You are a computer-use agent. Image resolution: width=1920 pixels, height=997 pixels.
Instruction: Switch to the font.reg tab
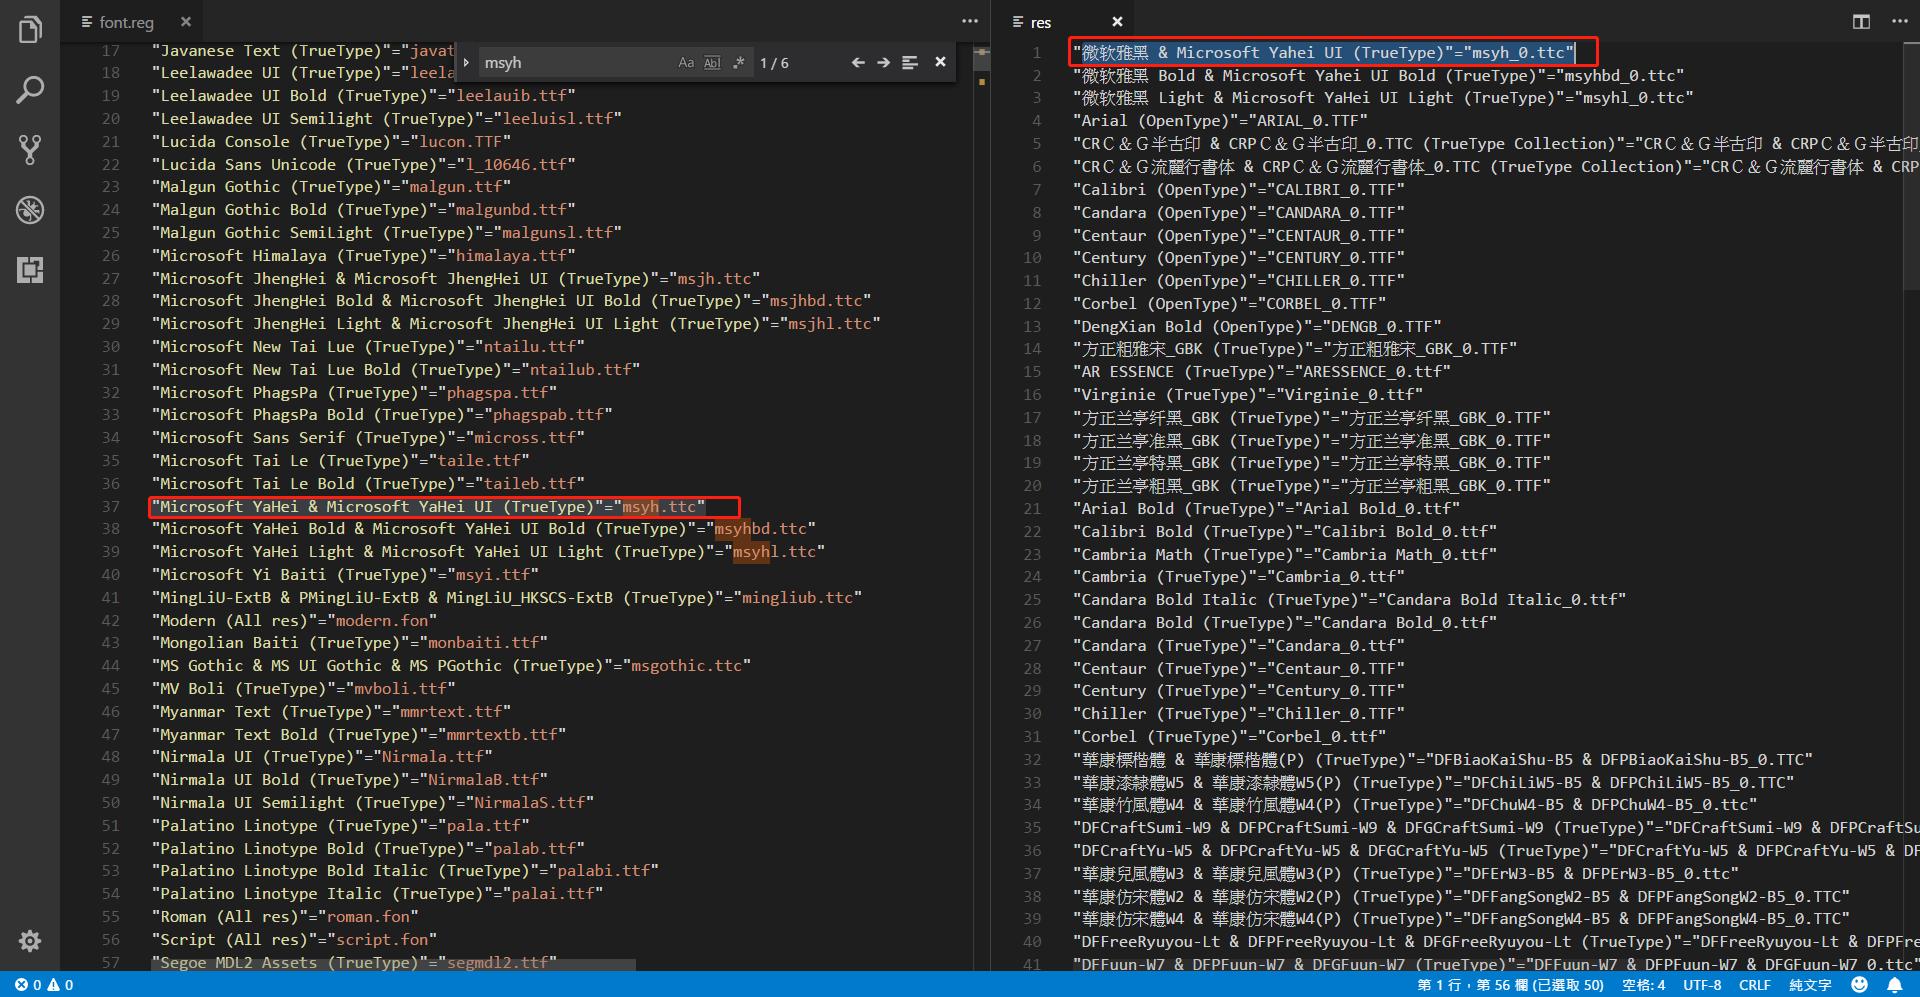pyautogui.click(x=125, y=22)
